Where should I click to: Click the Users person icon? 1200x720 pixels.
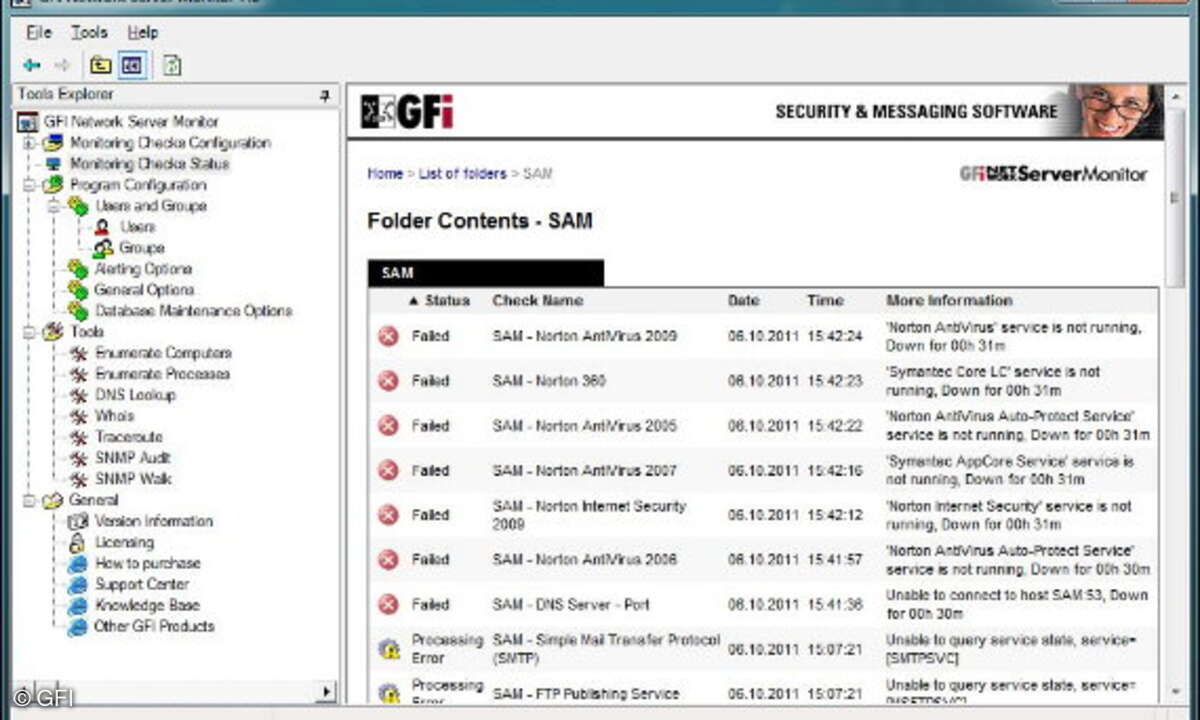tap(102, 227)
